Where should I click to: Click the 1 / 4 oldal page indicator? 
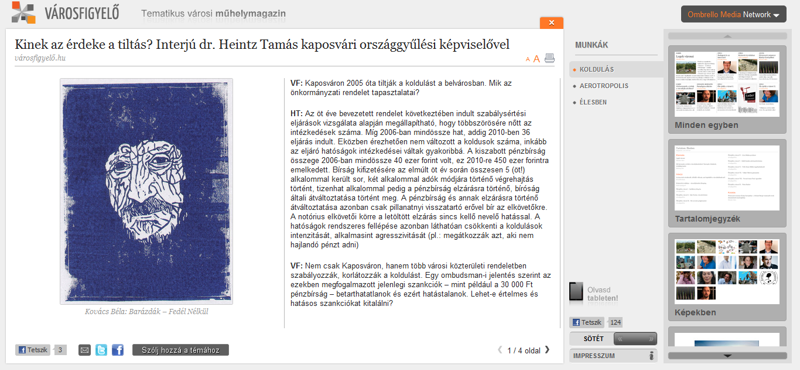pos(524,351)
